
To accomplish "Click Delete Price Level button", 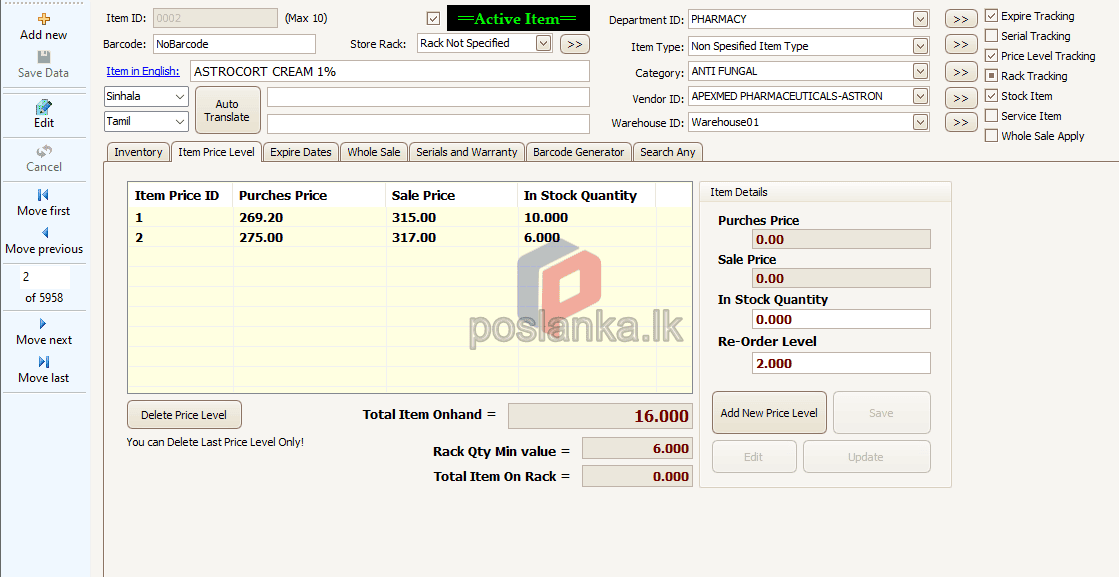I will 184,414.
